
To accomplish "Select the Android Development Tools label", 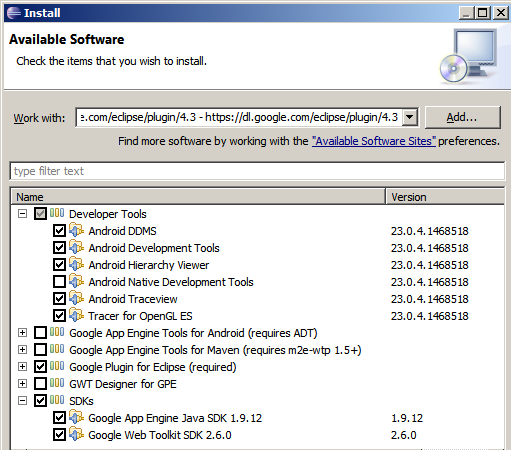I will click(x=154, y=248).
